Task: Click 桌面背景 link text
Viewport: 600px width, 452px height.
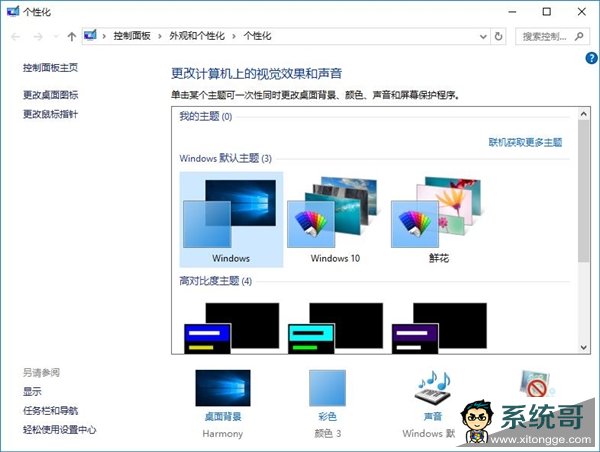Action: pos(223,416)
